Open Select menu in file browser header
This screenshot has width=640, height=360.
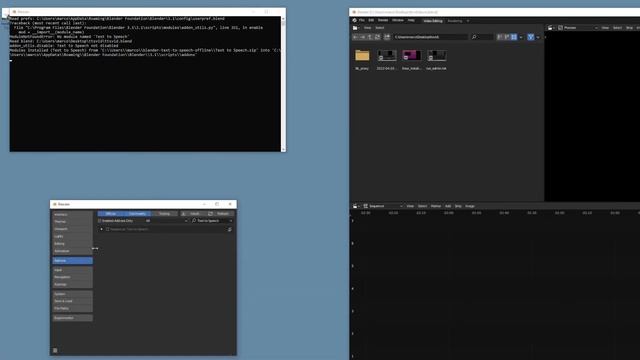pos(380,28)
